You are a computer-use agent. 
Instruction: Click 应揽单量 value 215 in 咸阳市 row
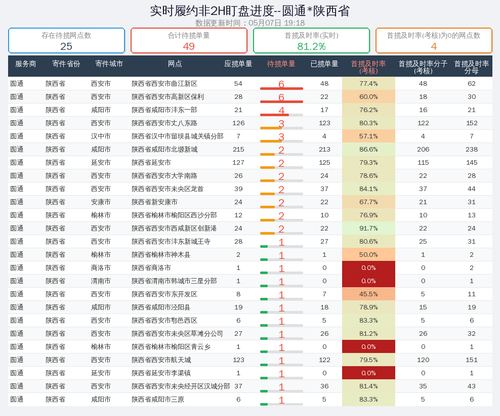[x=238, y=149]
